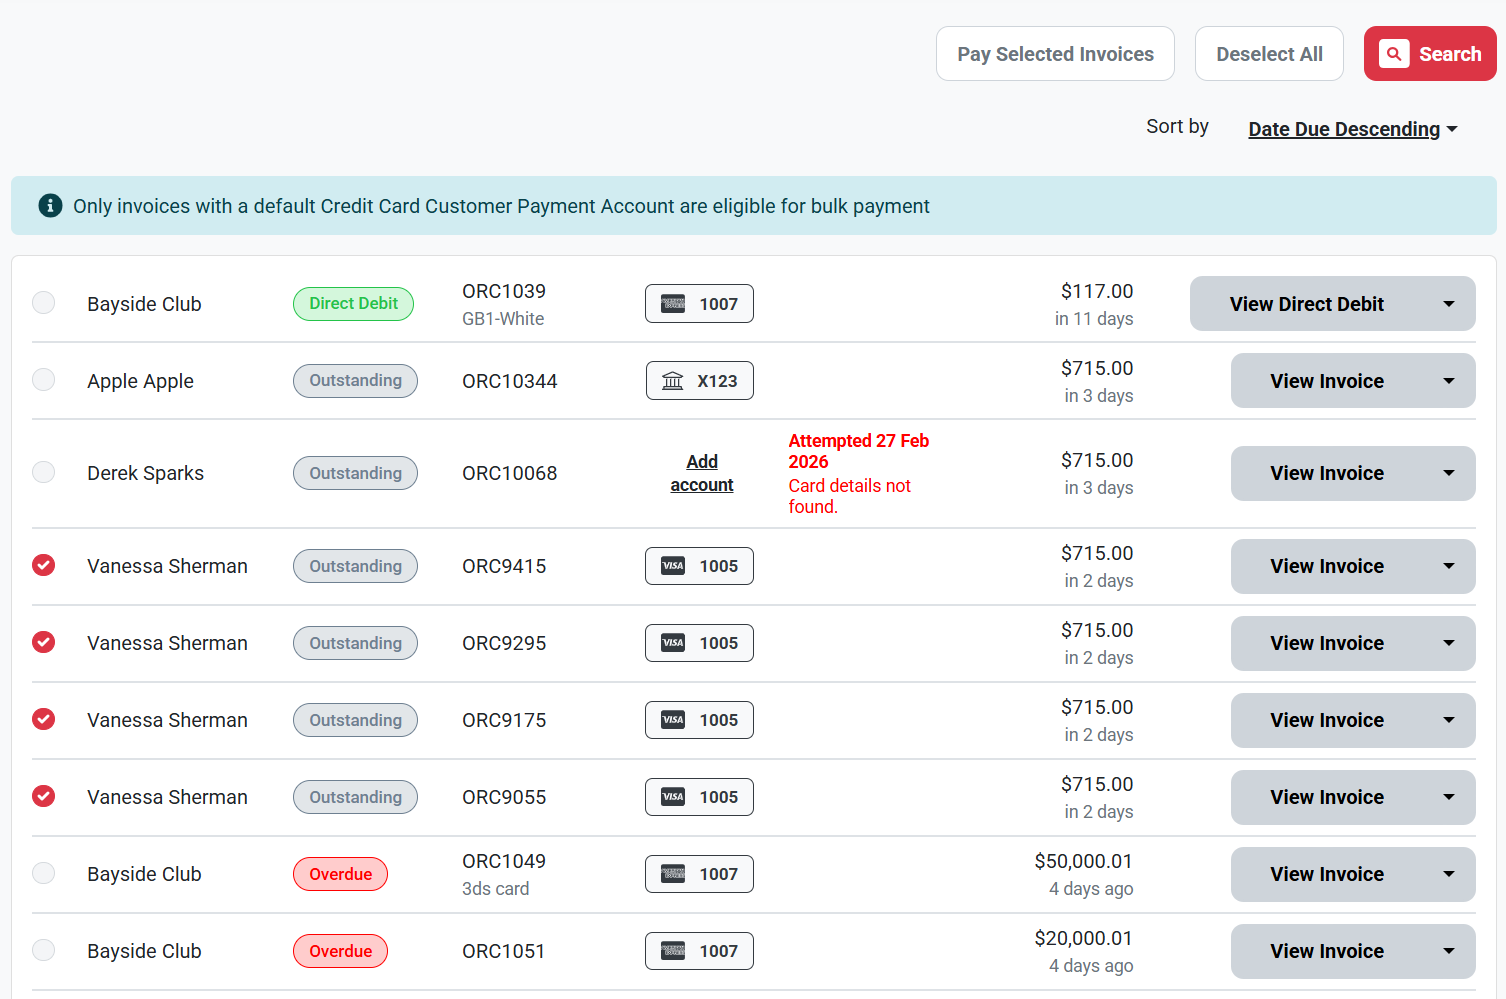Viewport: 1506px width, 999px height.
Task: Click Pay Selected Invoices button
Action: 1055,54
